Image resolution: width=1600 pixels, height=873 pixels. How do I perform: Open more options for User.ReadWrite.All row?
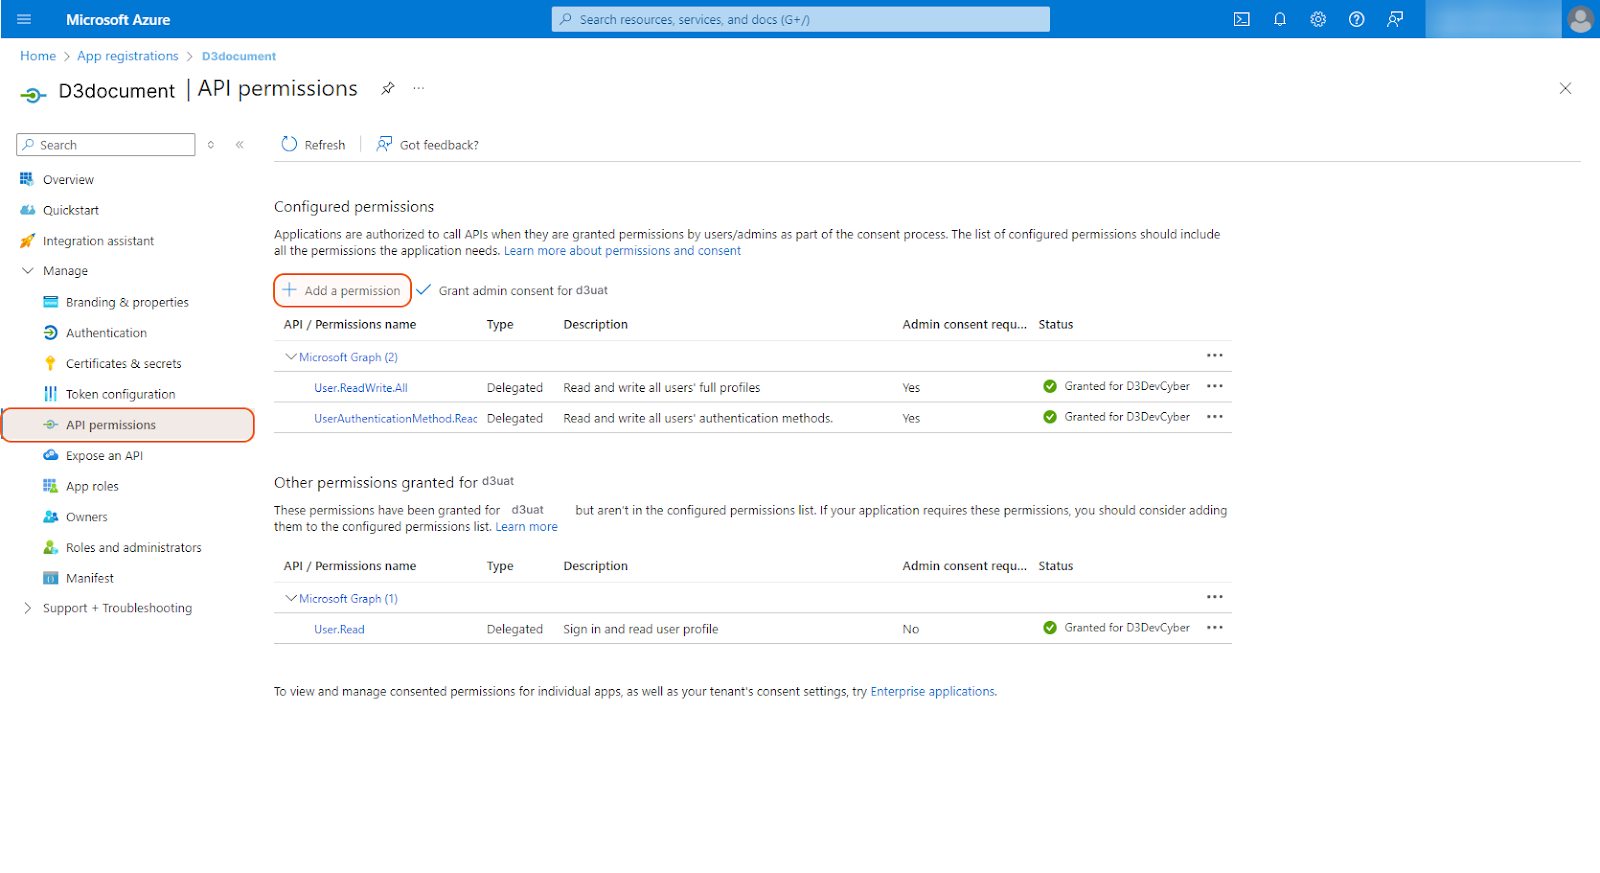pos(1214,386)
